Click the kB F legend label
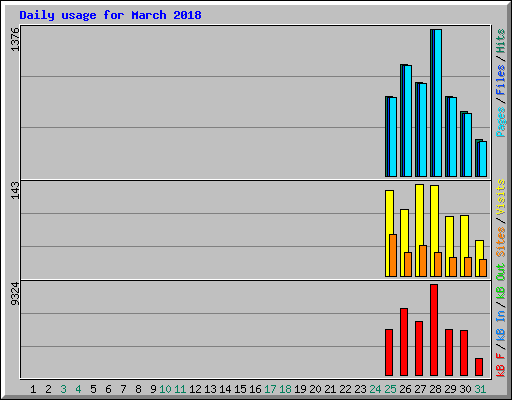Image resolution: width=512 pixels, height=400 pixels. point(501,365)
